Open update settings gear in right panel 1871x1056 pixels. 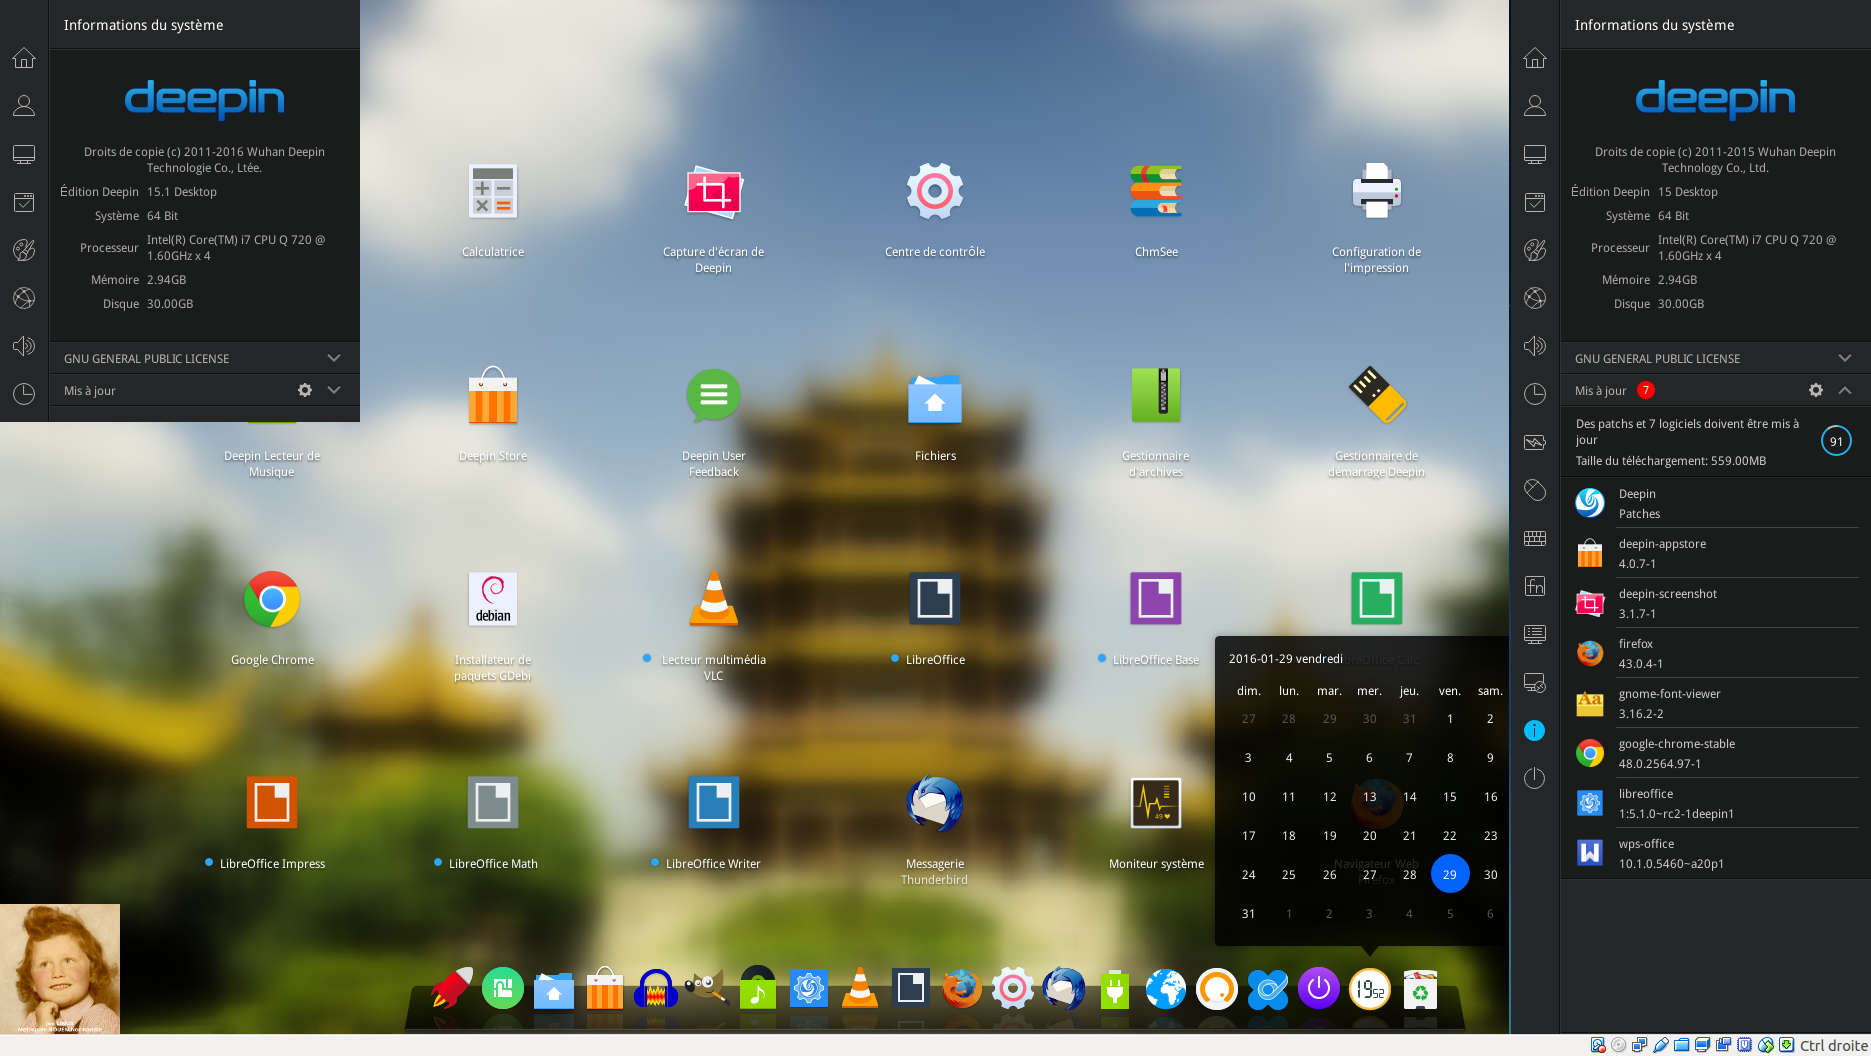coord(1816,390)
